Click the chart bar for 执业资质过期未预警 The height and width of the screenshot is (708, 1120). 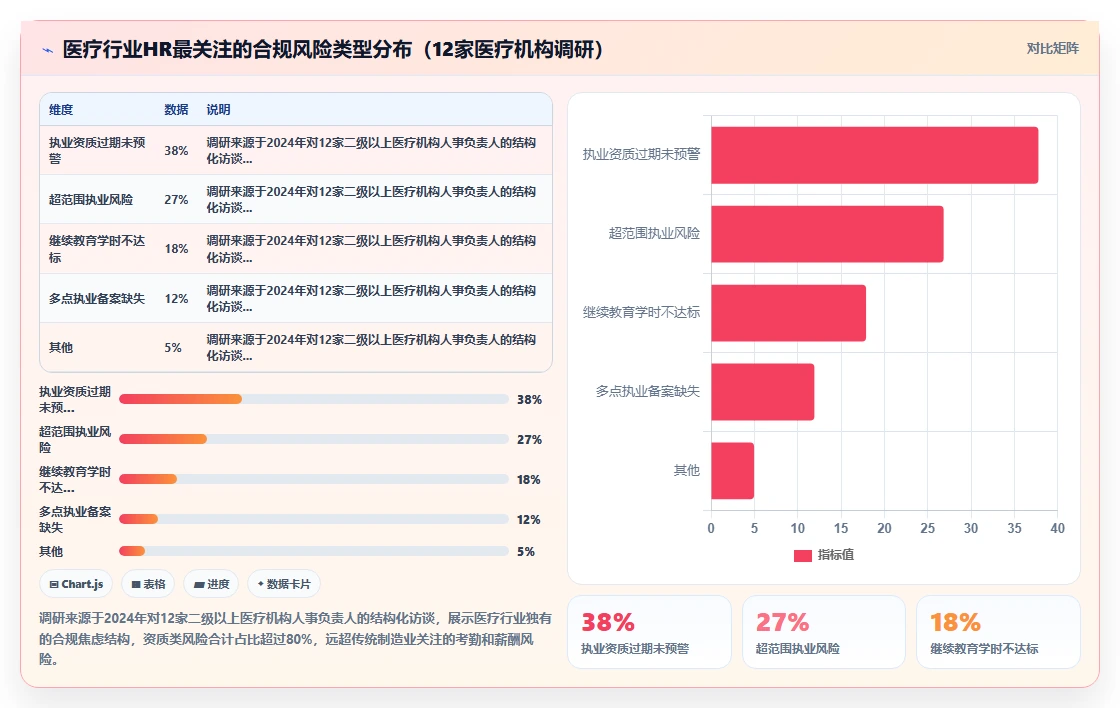pos(874,155)
